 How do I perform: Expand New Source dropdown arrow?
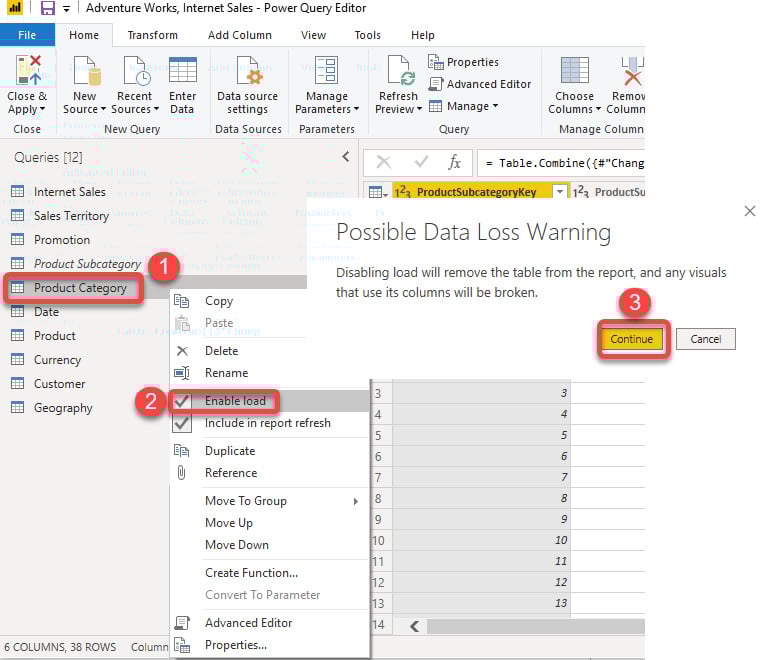pos(103,109)
